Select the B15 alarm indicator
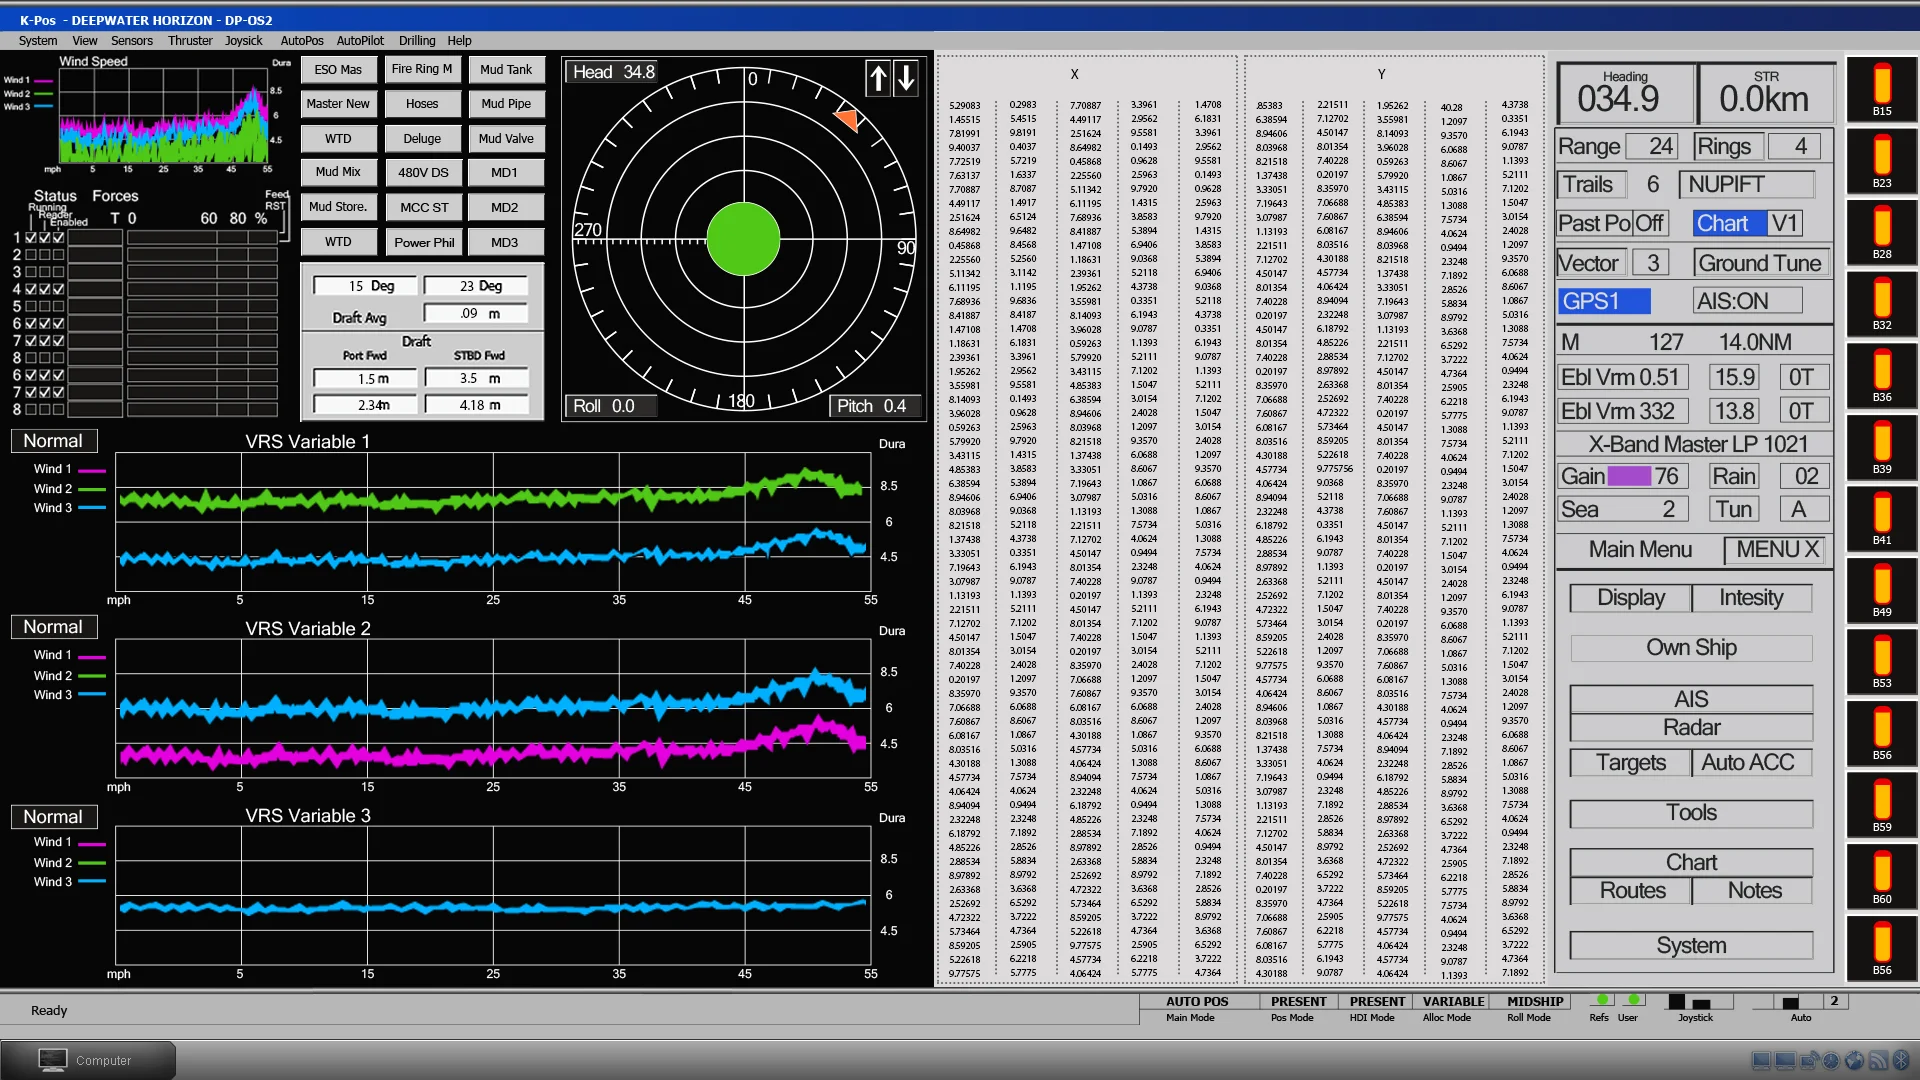The image size is (1920, 1080). pyautogui.click(x=1882, y=89)
